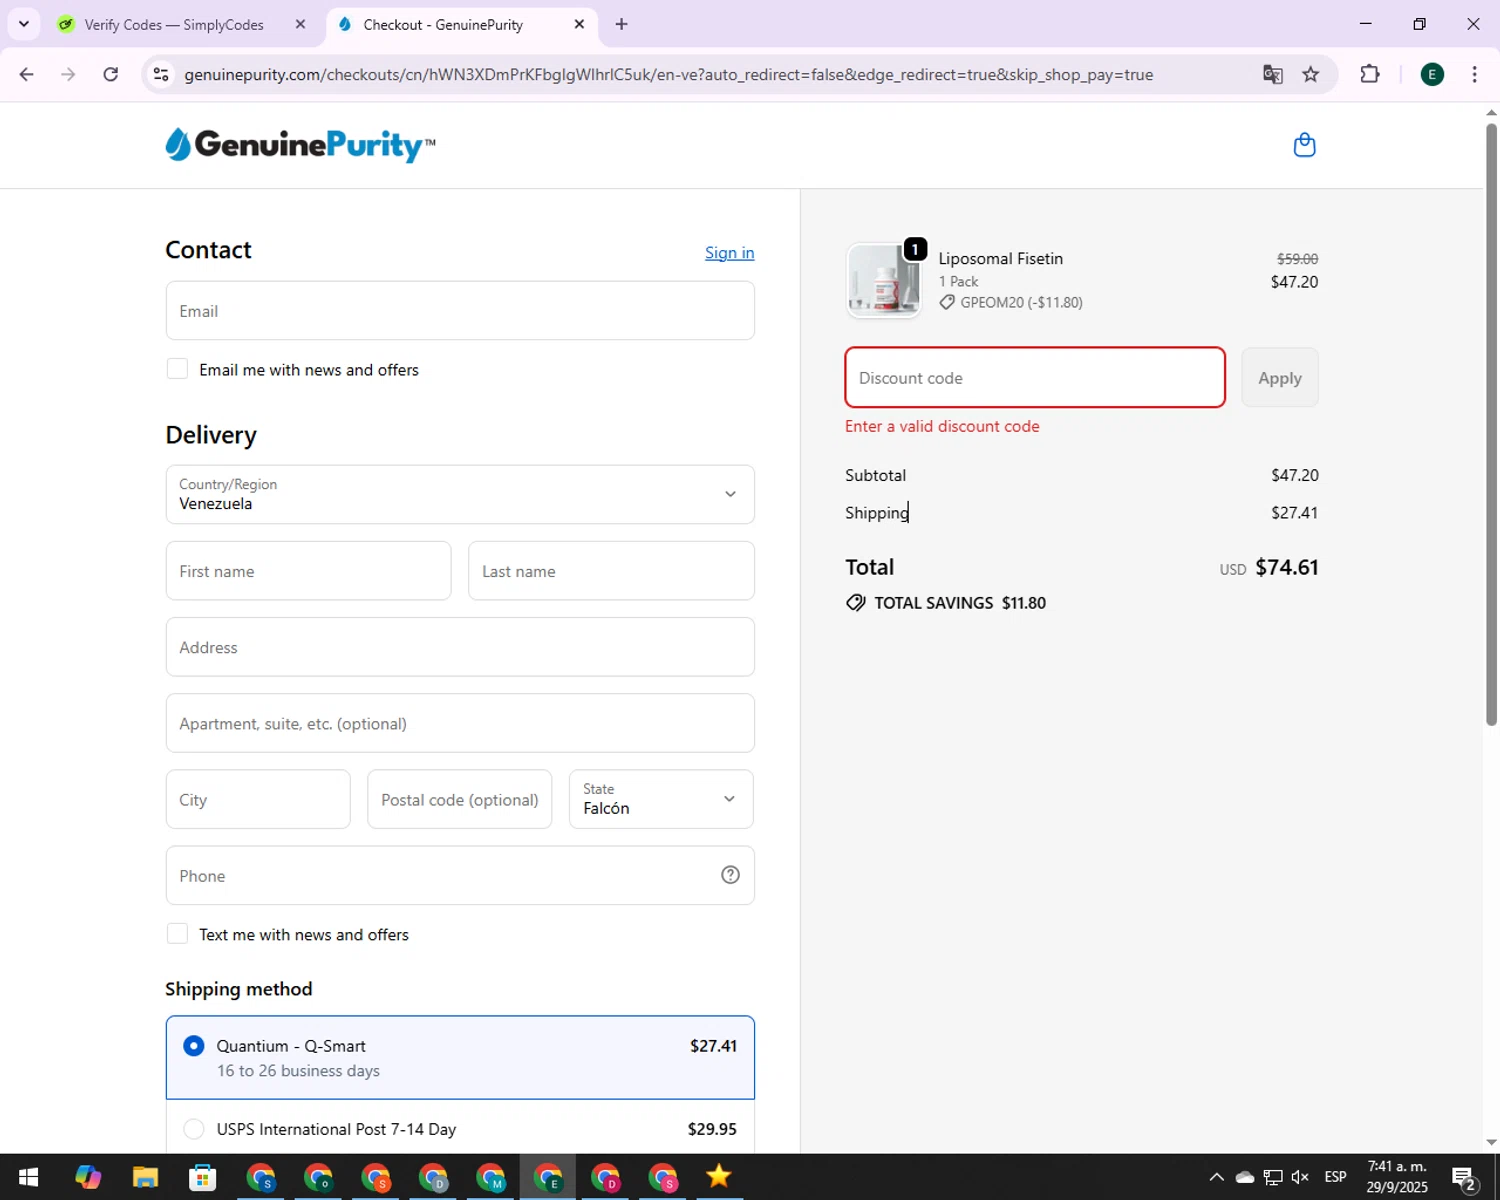
Task: Click the browser back arrow
Action: click(x=27, y=74)
